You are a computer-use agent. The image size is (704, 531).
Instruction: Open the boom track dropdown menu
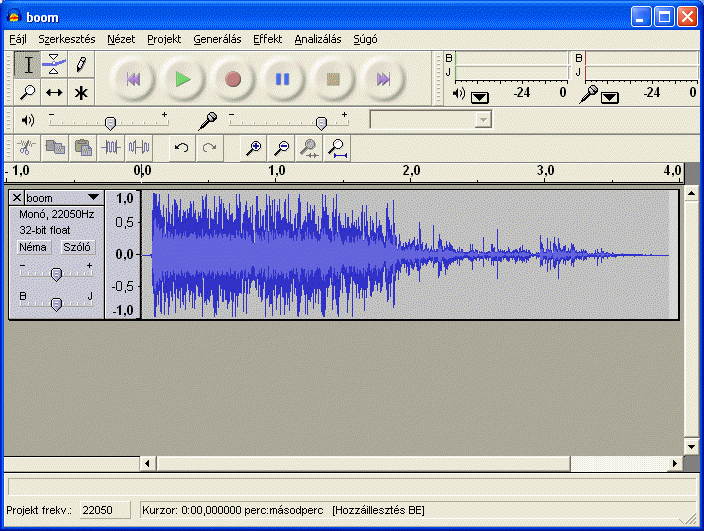93,197
